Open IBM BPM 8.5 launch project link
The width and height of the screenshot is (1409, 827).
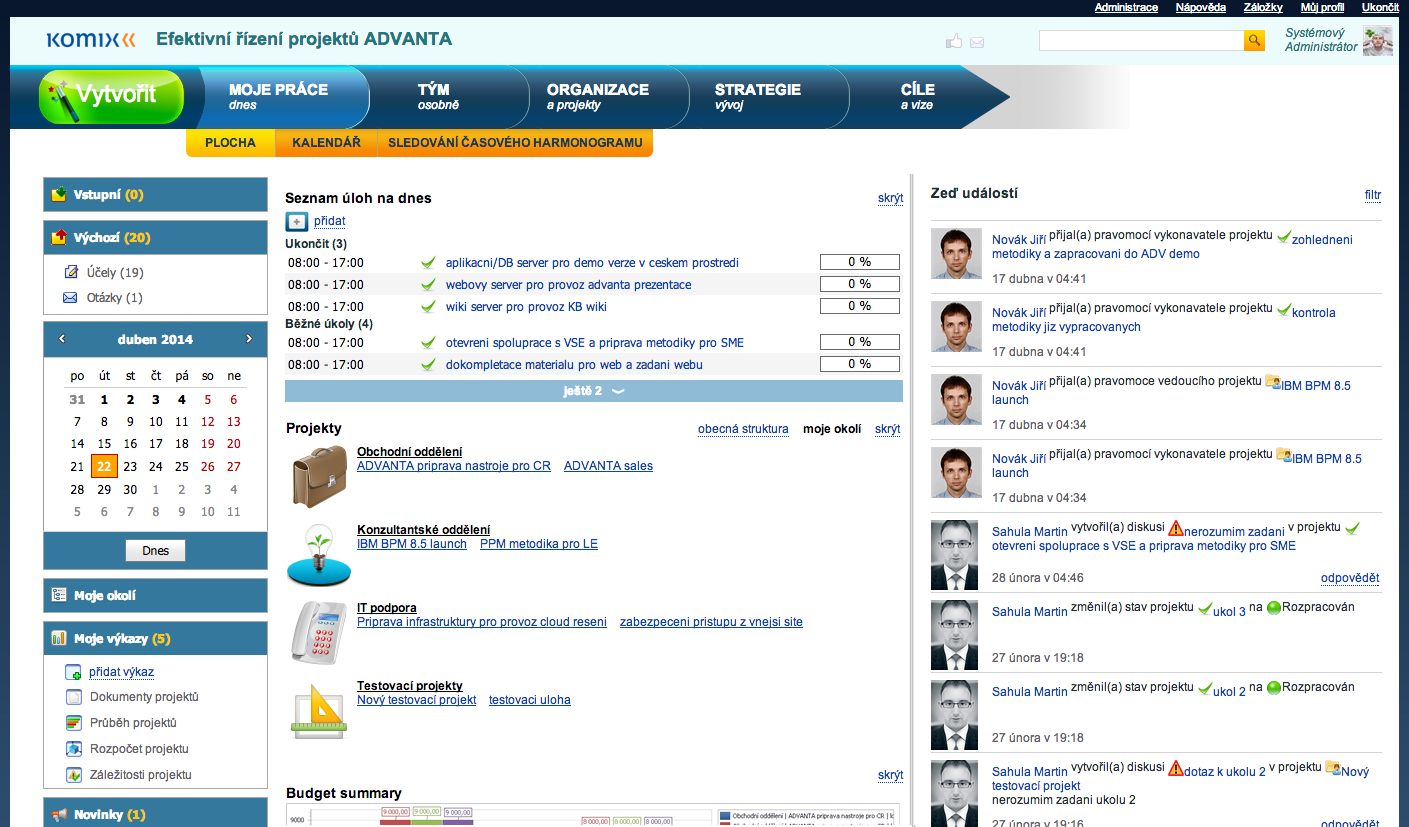click(x=412, y=544)
